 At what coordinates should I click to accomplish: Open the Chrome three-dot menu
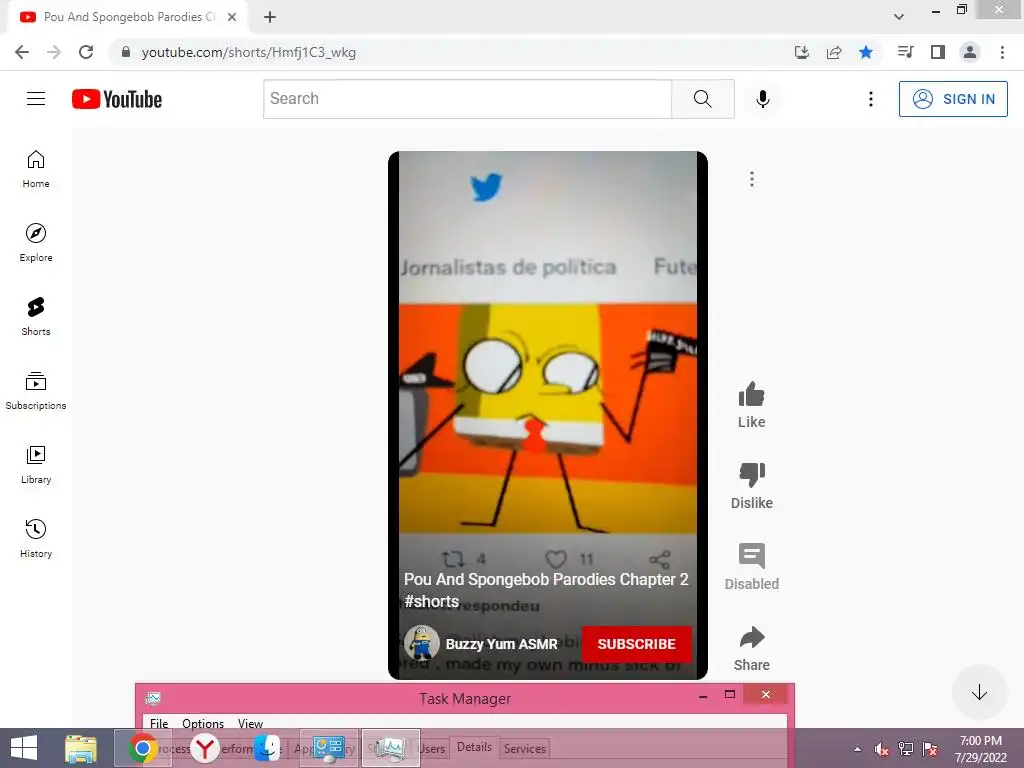pyautogui.click(x=1002, y=52)
